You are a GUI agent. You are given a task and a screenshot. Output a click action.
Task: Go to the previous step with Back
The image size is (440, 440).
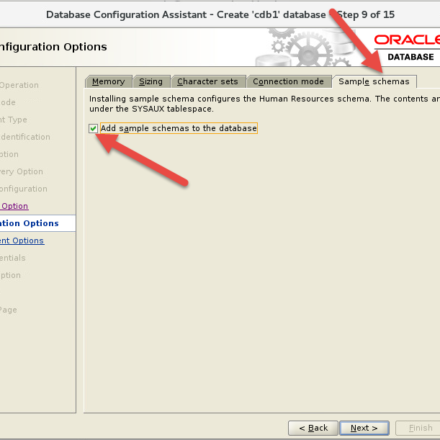(313, 428)
